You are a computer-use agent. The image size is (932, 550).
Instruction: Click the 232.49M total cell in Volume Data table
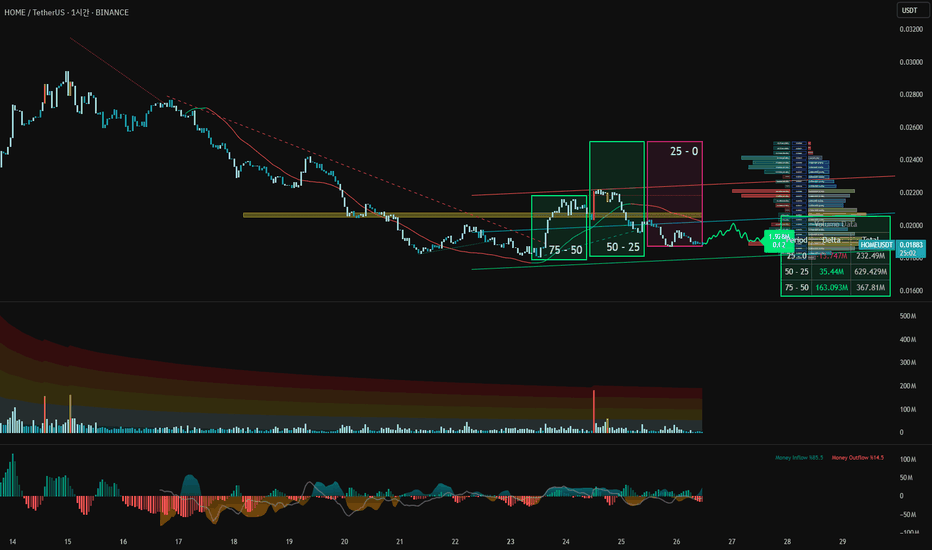pyautogui.click(x=871, y=256)
